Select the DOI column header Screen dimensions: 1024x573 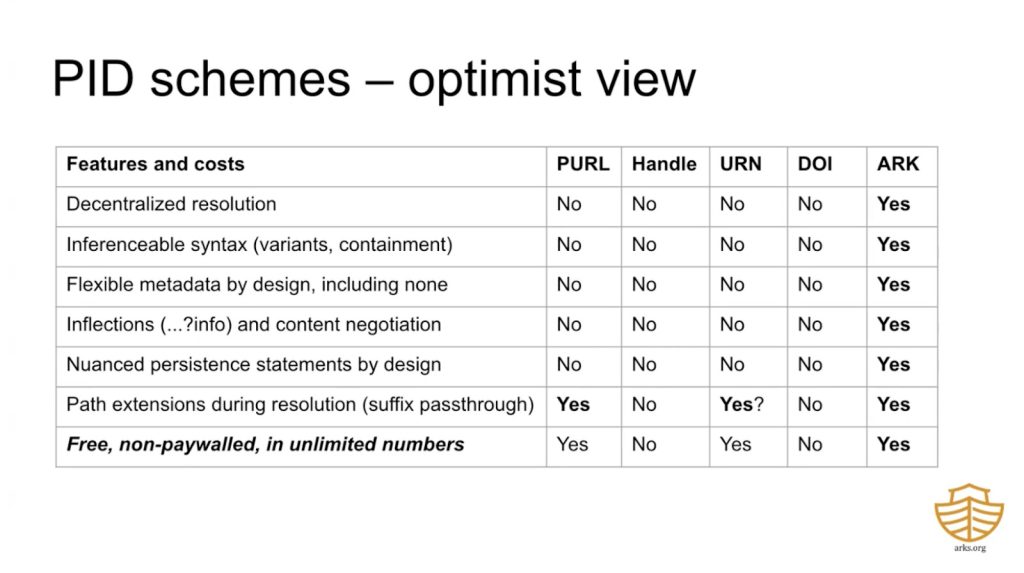click(x=815, y=164)
